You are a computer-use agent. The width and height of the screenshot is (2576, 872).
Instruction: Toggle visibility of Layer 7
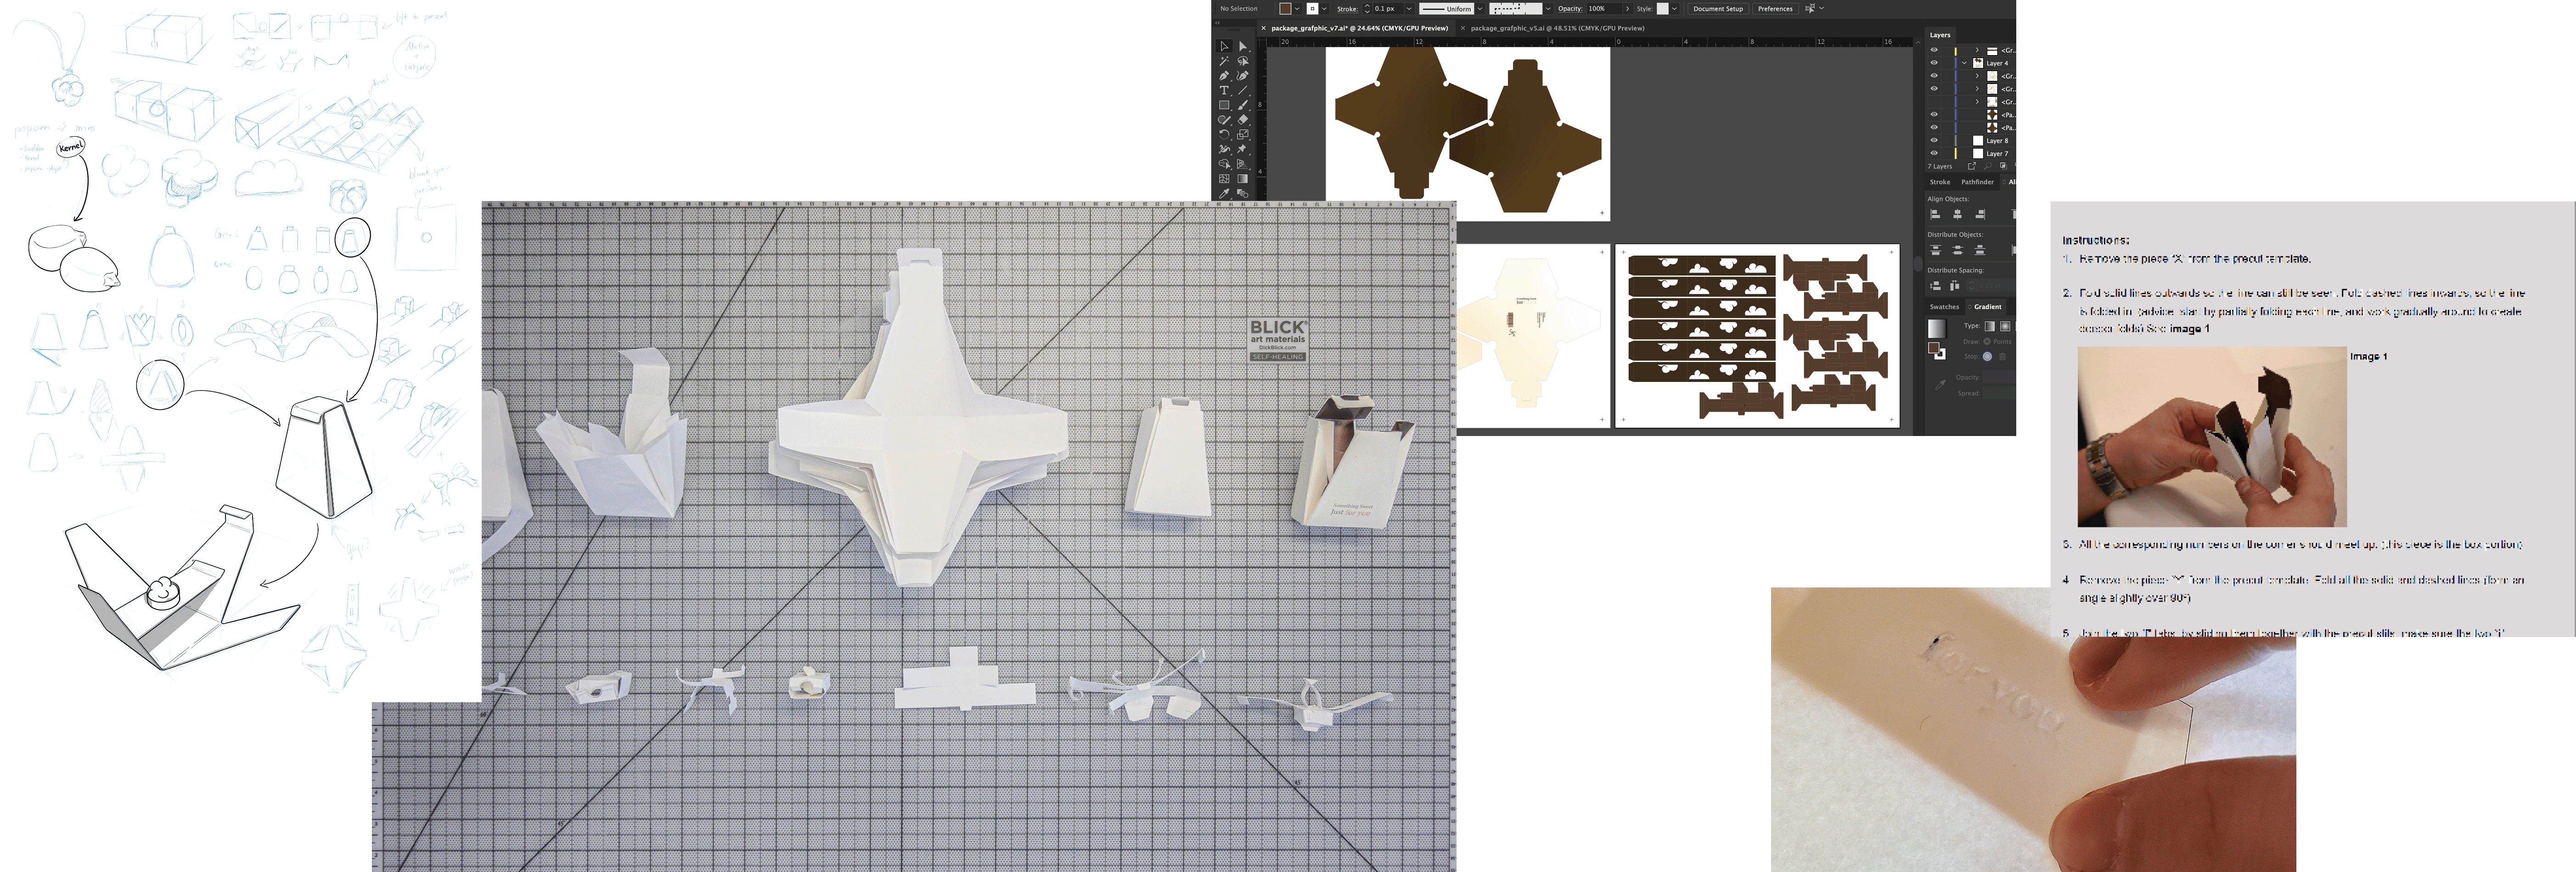(x=1933, y=153)
